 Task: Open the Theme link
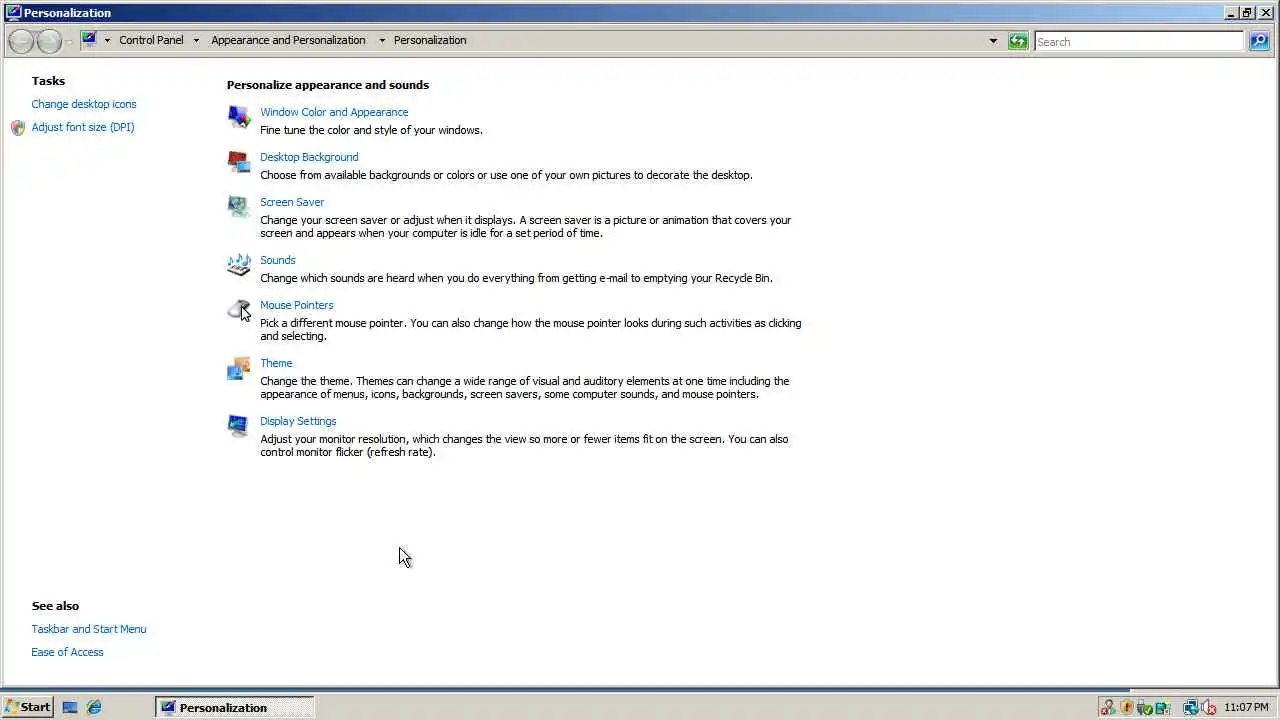point(276,363)
